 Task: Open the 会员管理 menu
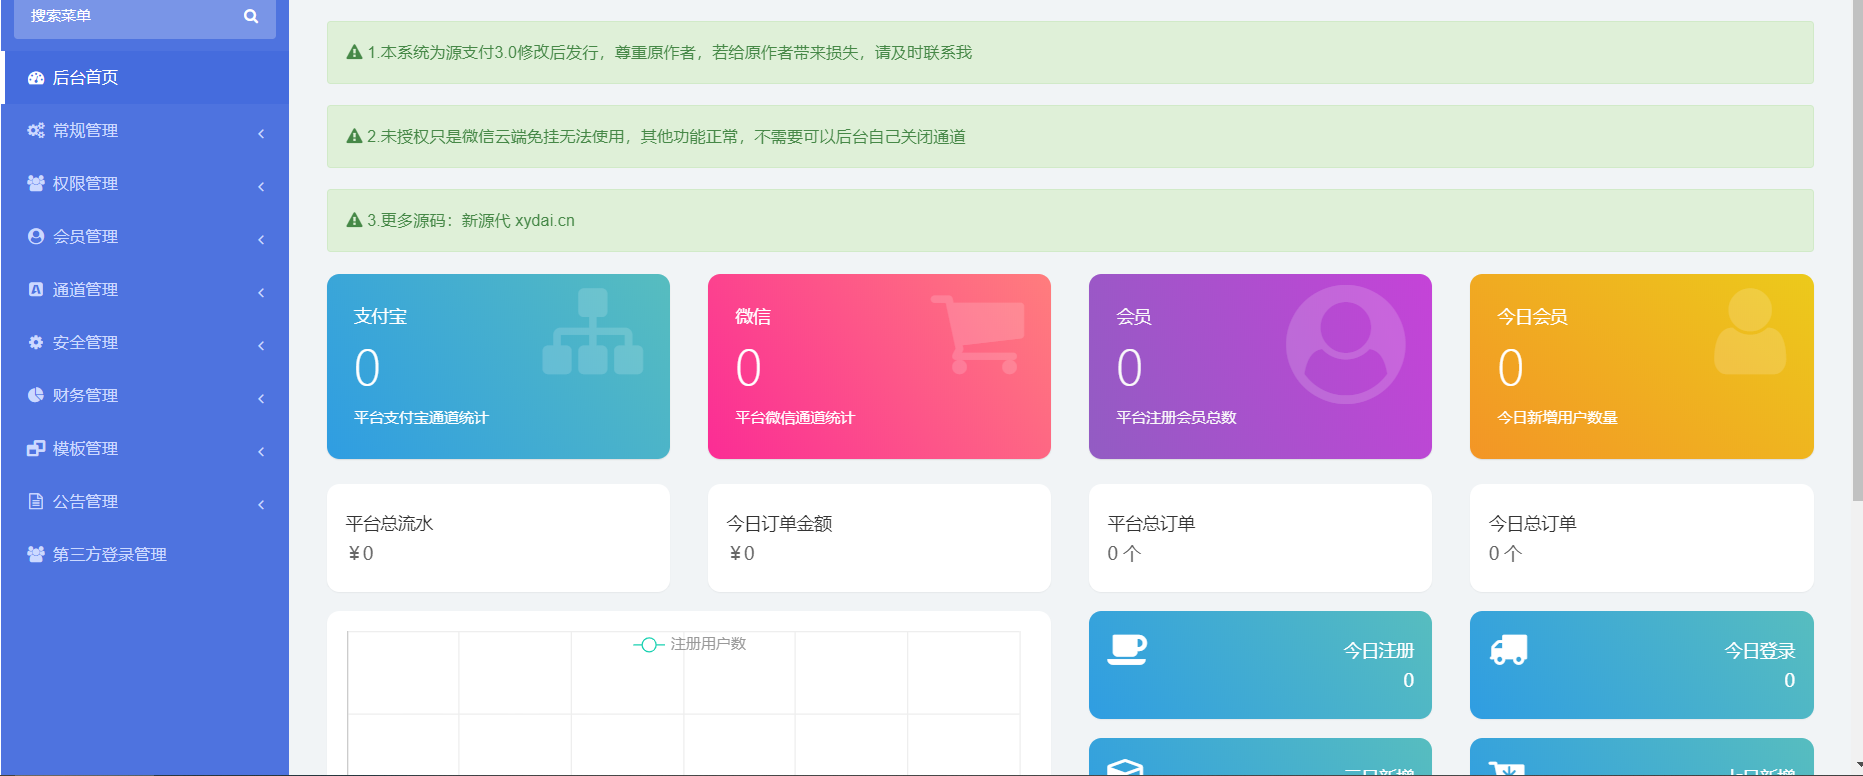click(x=146, y=237)
